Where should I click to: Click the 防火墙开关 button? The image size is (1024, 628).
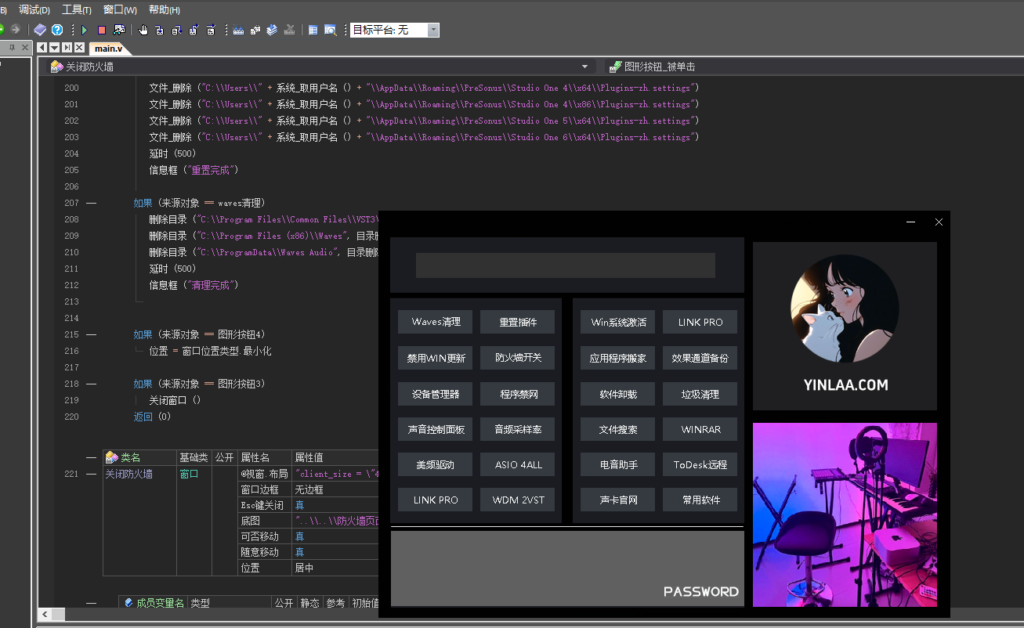(517, 358)
